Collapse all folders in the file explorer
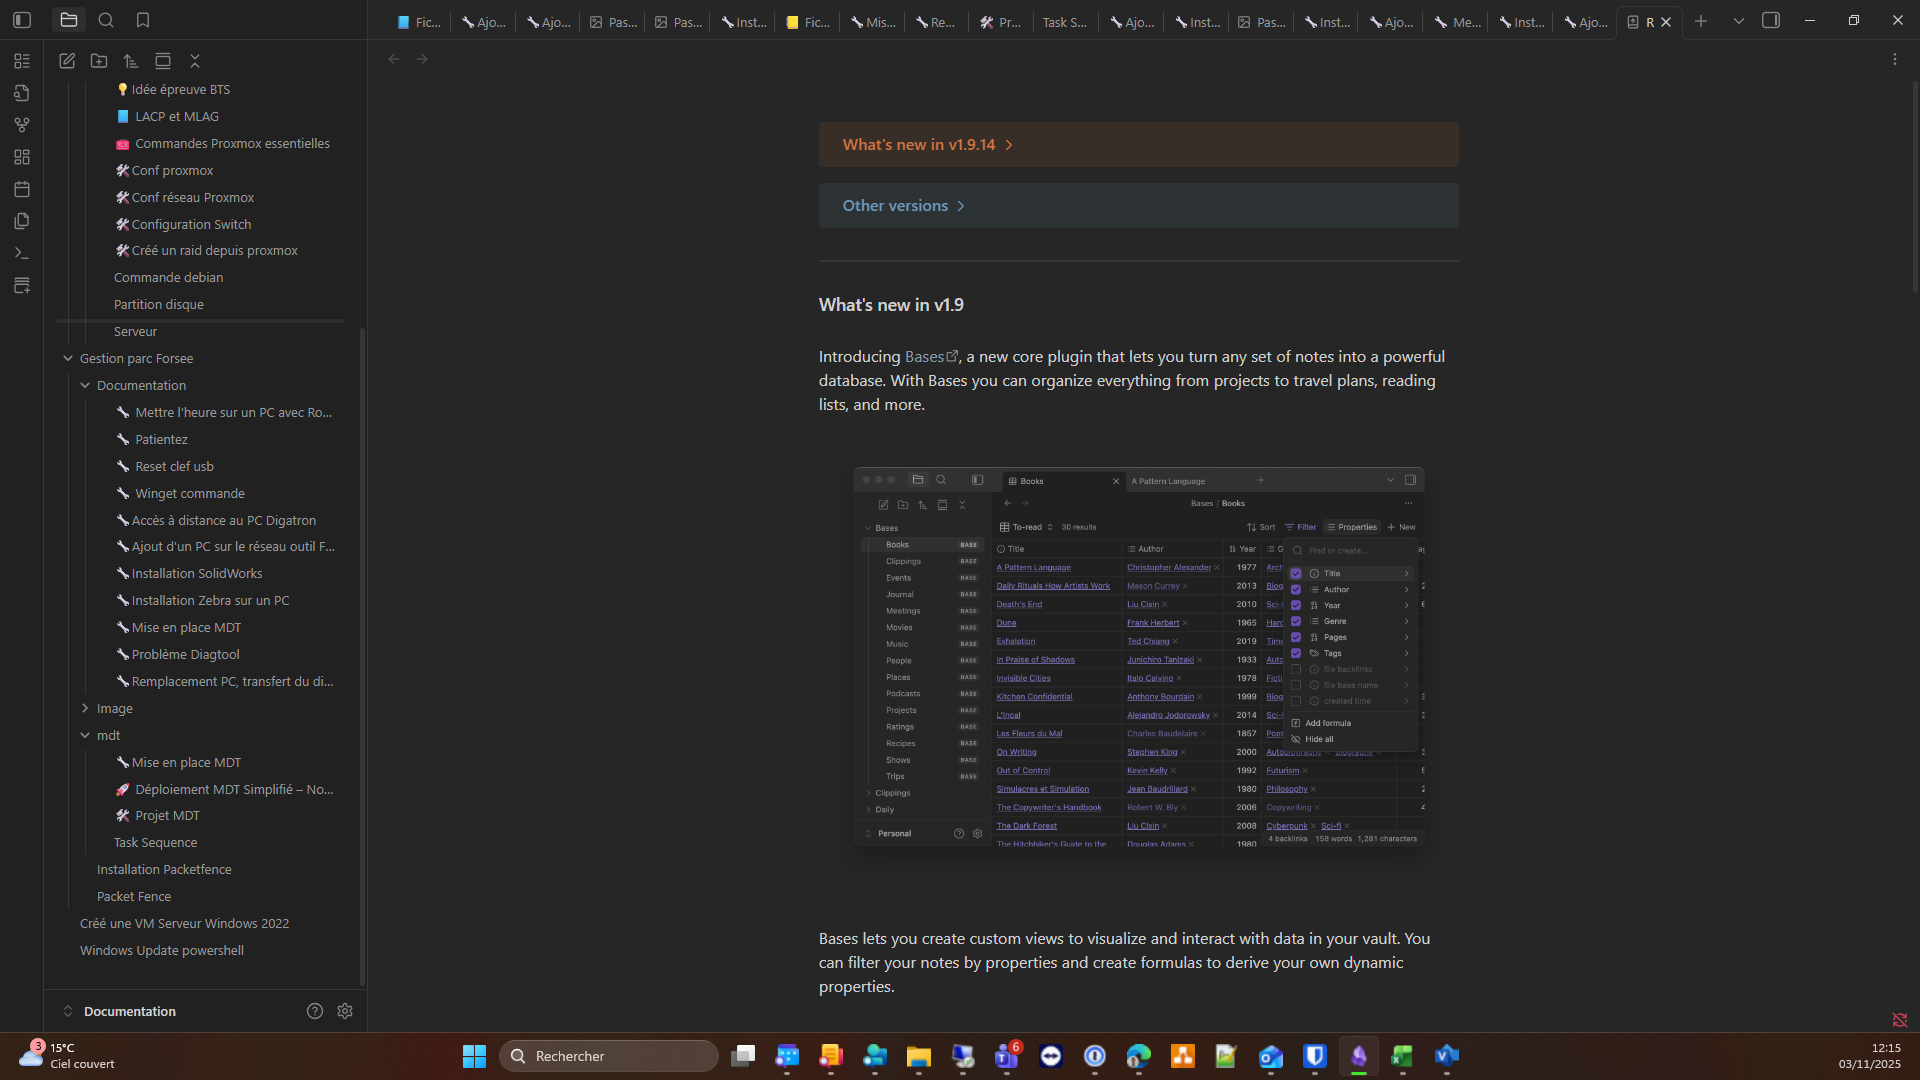Viewport: 1920px width, 1080px height. [x=195, y=61]
